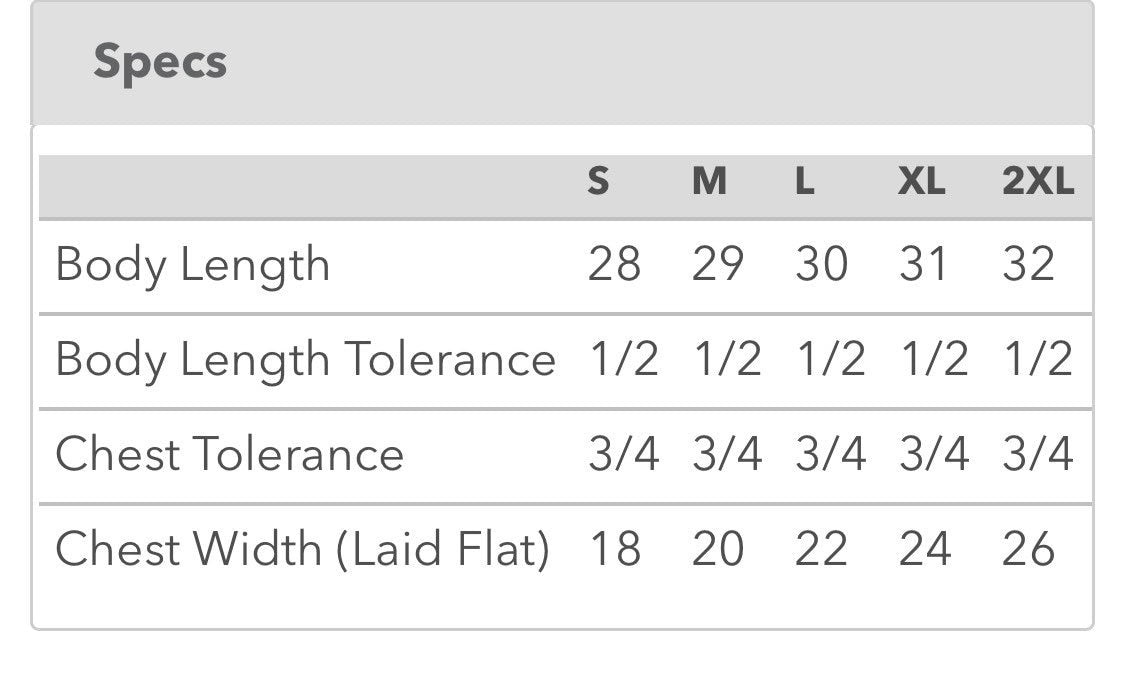Click the 2XL size column header

point(1037,182)
